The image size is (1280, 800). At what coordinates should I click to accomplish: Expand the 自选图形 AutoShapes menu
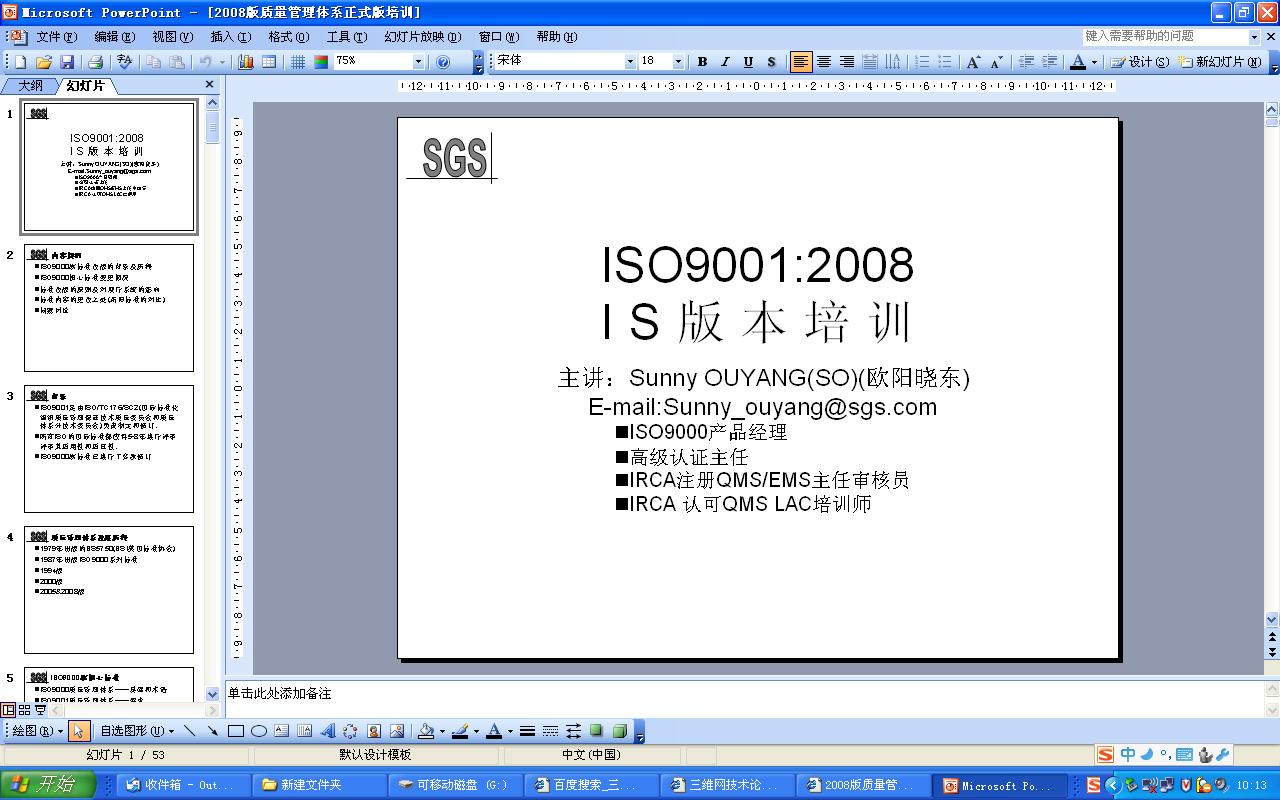137,731
